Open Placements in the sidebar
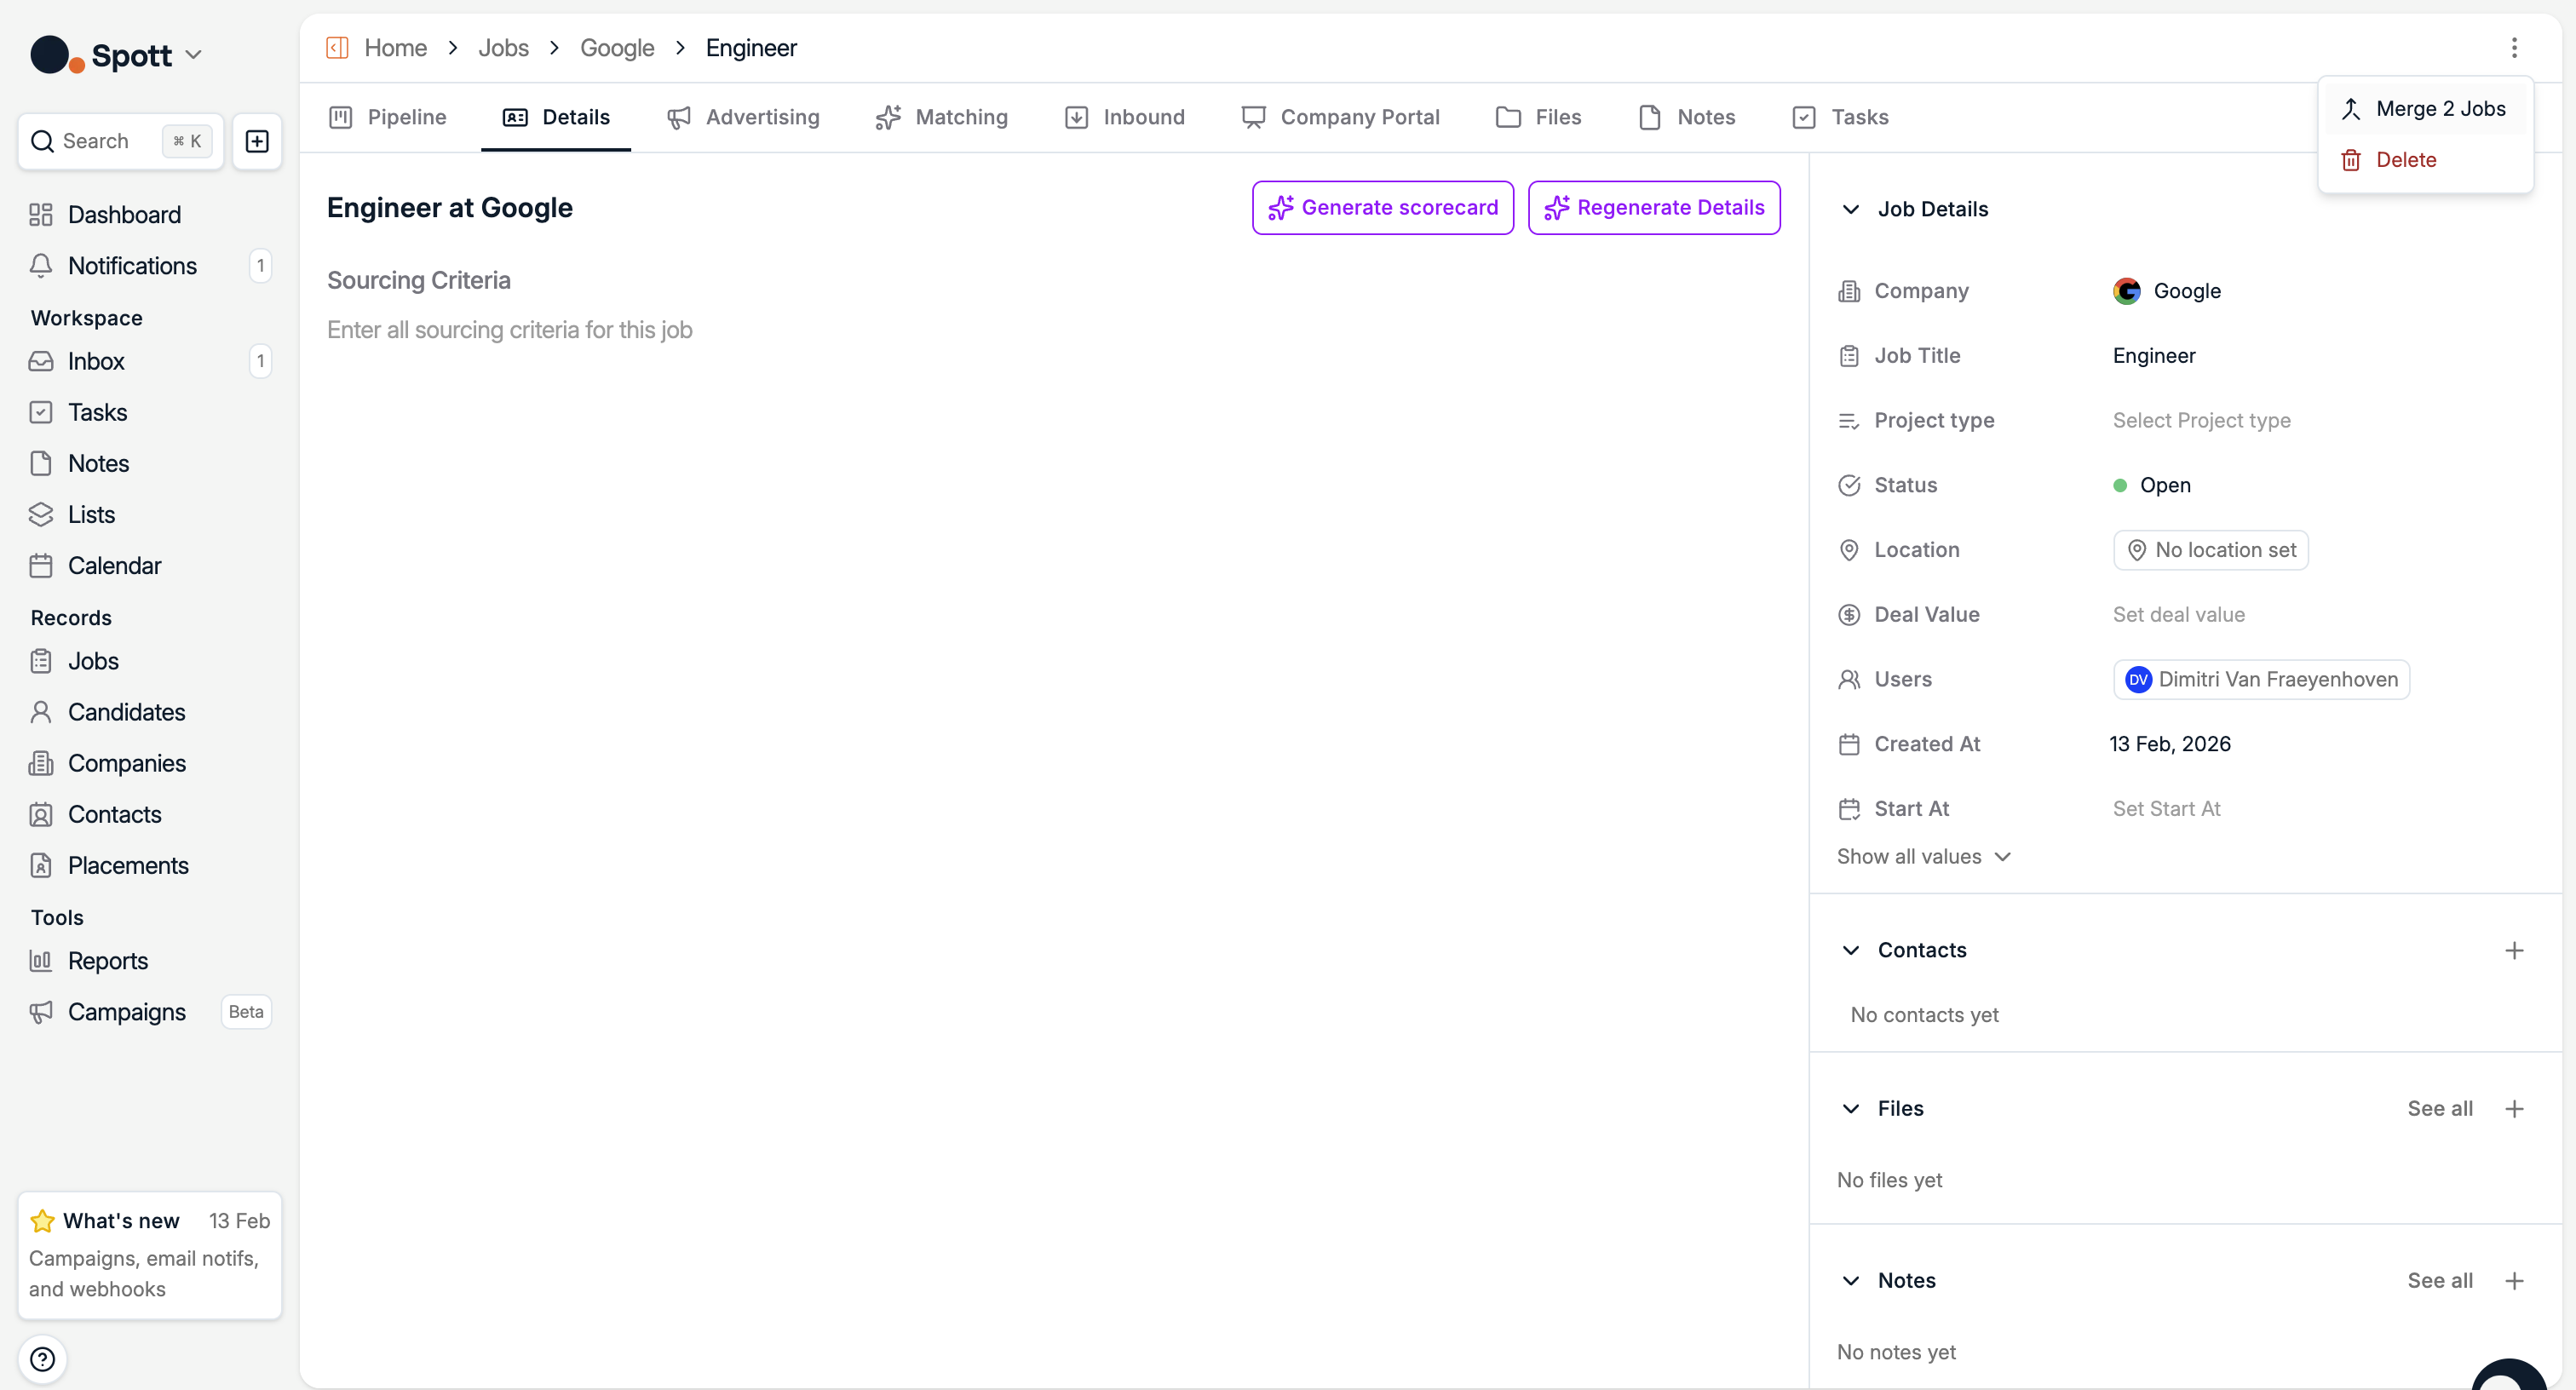Image resolution: width=2576 pixels, height=1390 pixels. click(150, 865)
